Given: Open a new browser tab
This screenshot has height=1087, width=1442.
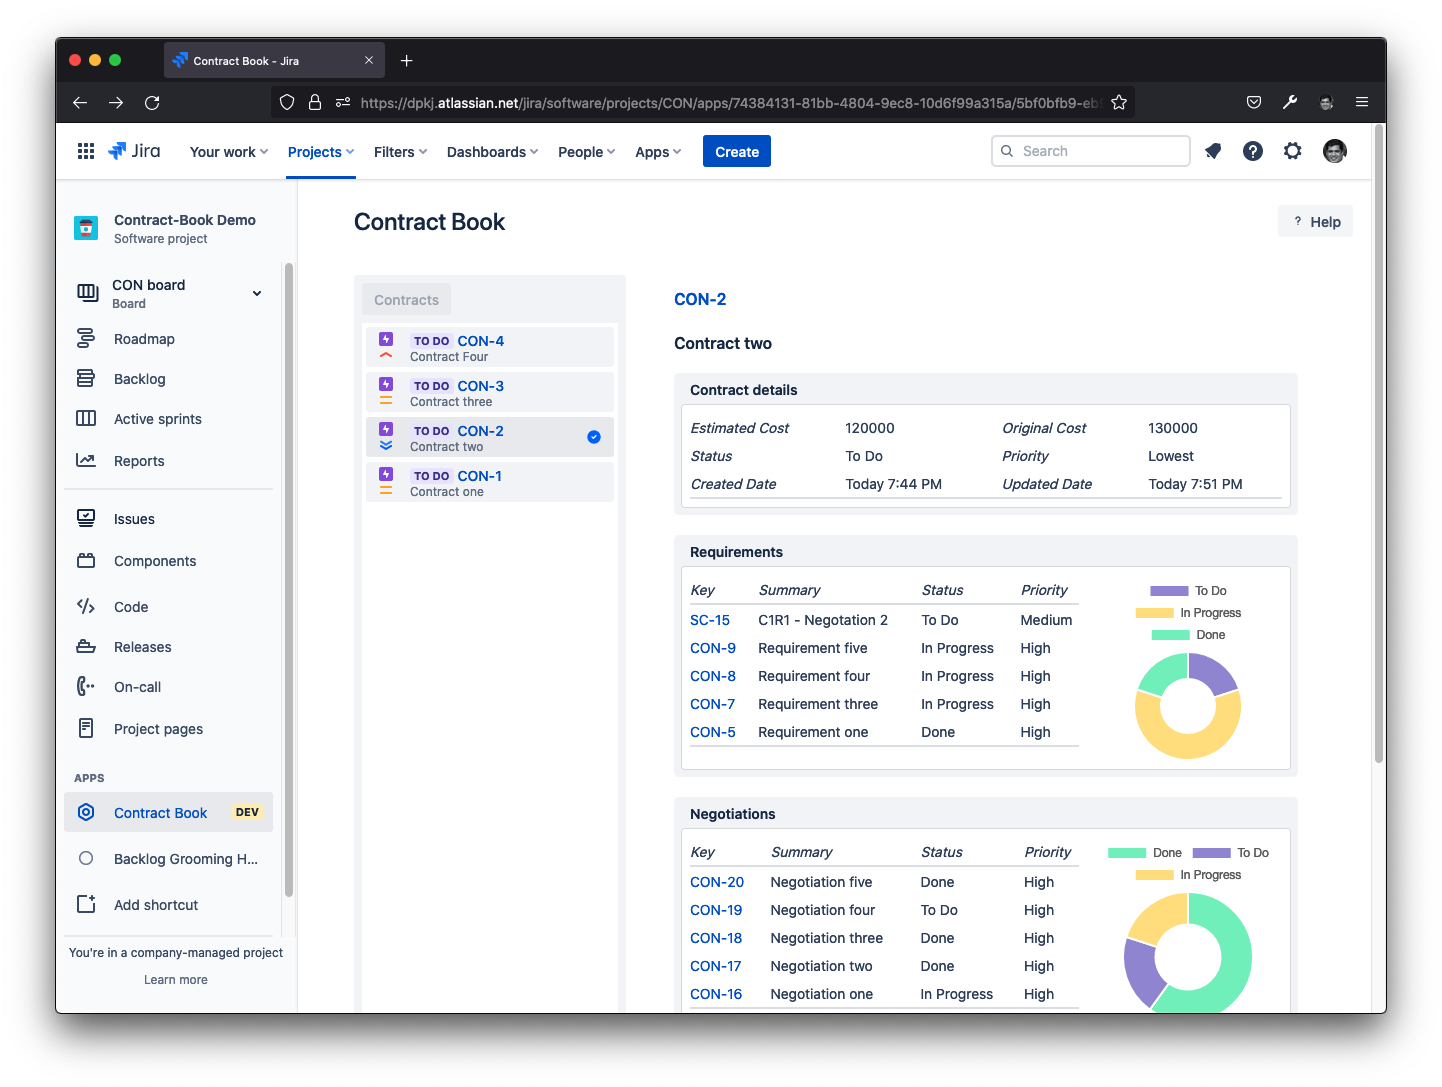Looking at the screenshot, I should point(406,61).
